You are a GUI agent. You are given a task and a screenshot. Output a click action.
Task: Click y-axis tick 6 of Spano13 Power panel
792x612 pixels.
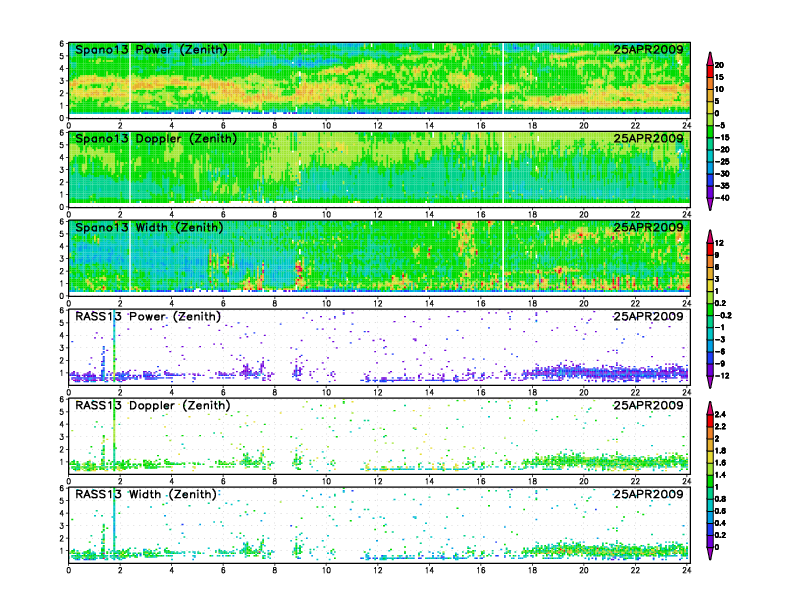coord(62,44)
